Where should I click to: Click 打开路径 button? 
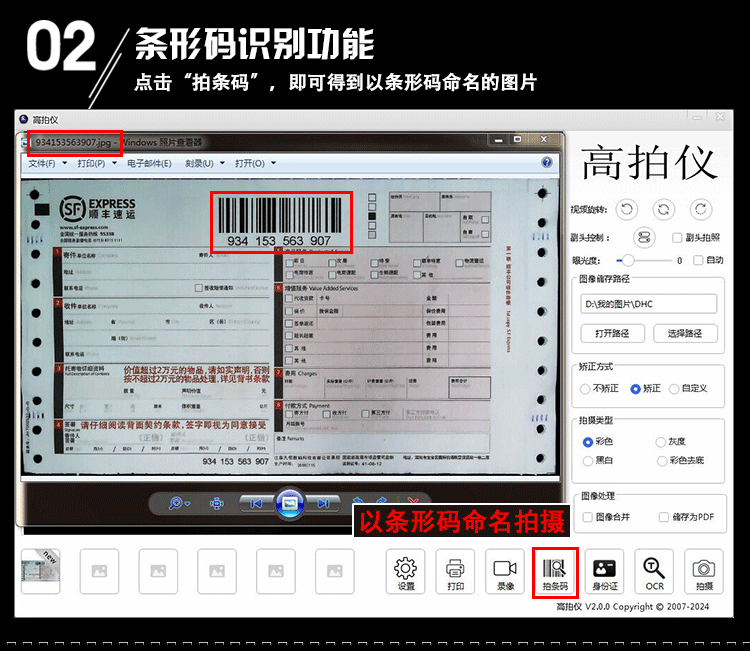(x=612, y=333)
